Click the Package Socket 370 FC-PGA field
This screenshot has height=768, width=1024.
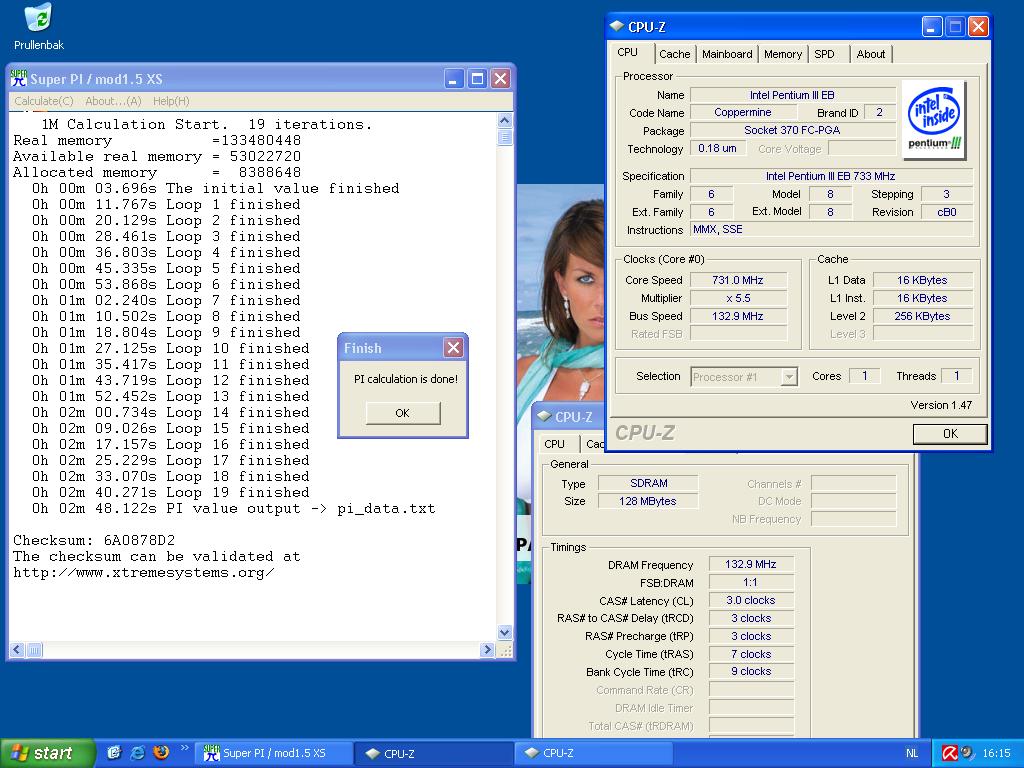(792, 130)
